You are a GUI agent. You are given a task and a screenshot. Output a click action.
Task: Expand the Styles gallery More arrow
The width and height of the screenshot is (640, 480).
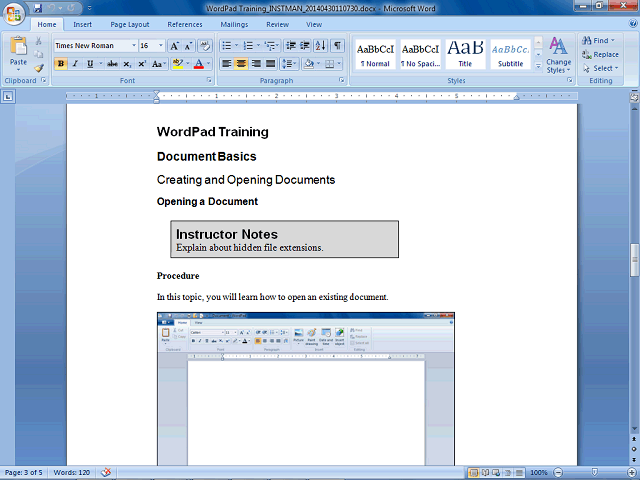pos(538,65)
